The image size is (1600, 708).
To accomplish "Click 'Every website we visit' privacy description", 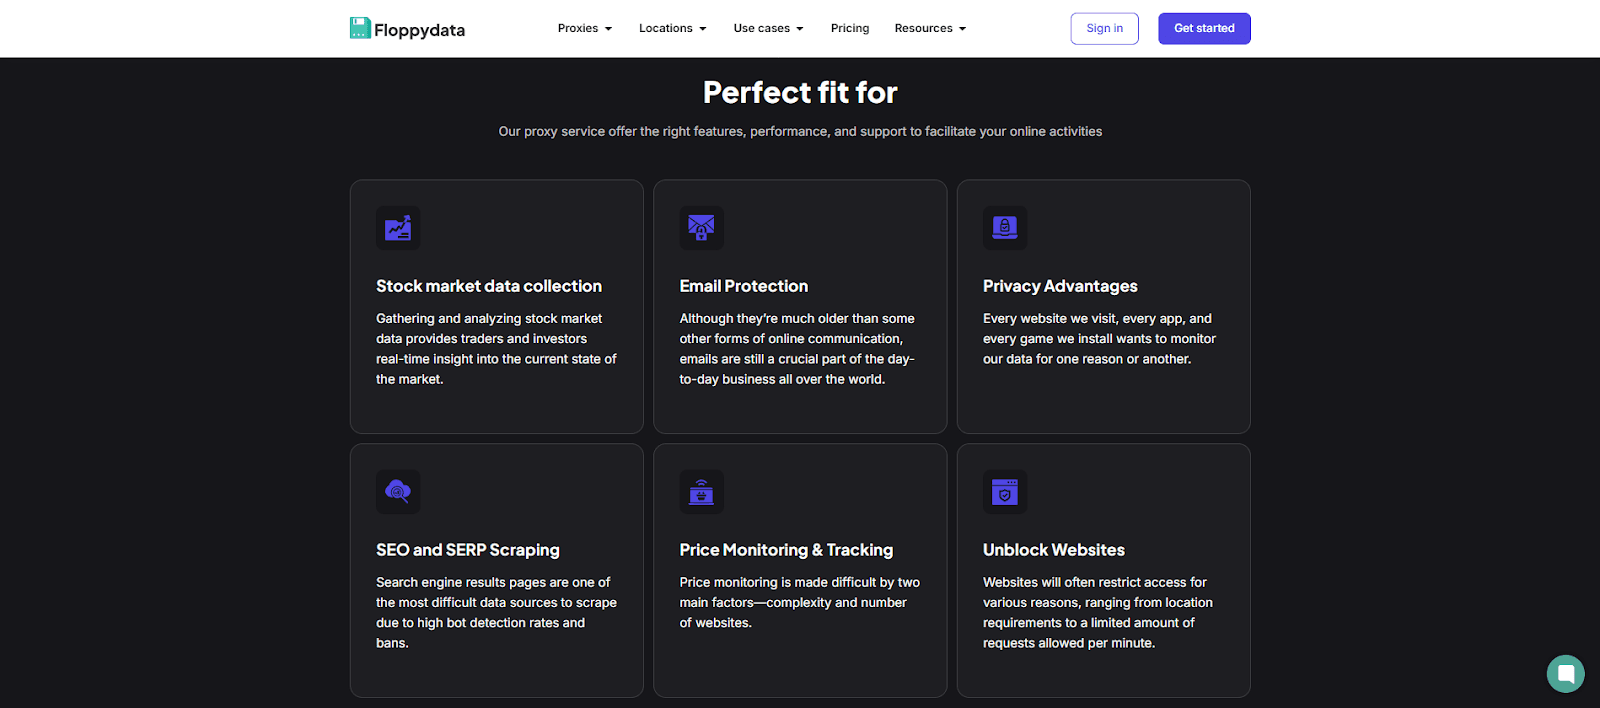I will pyautogui.click(x=1099, y=339).
